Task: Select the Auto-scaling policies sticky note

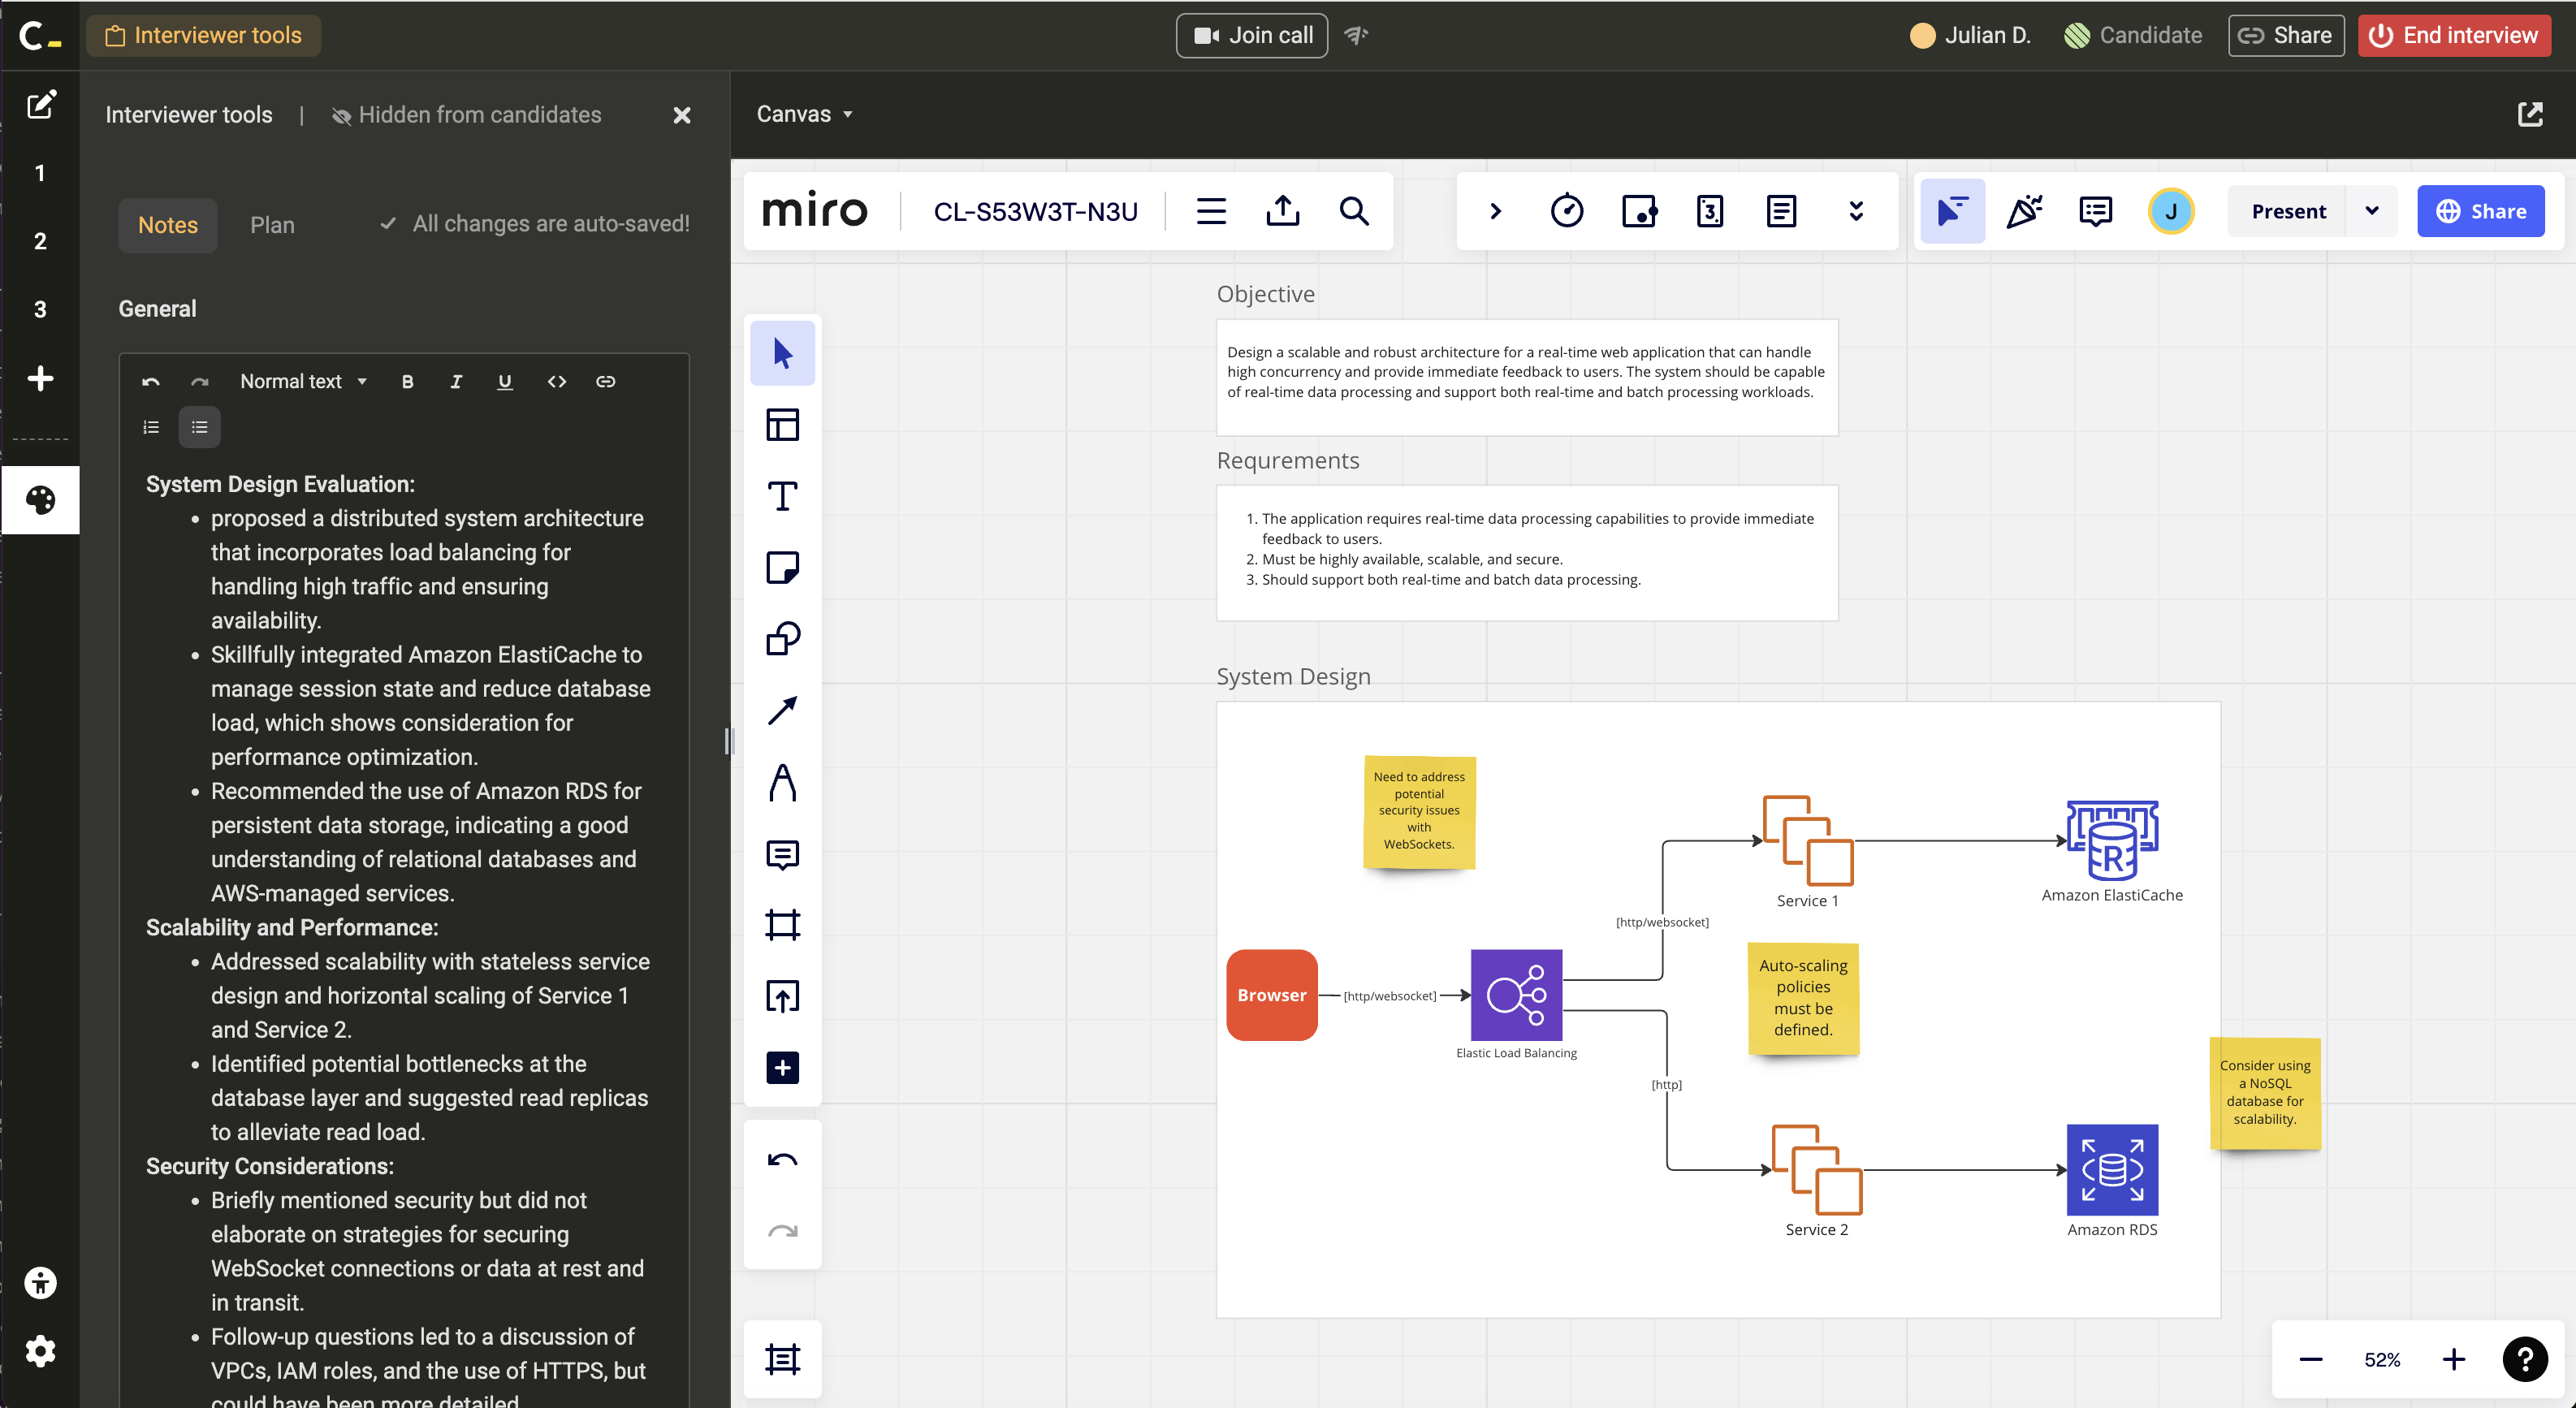Action: pyautogui.click(x=1803, y=997)
